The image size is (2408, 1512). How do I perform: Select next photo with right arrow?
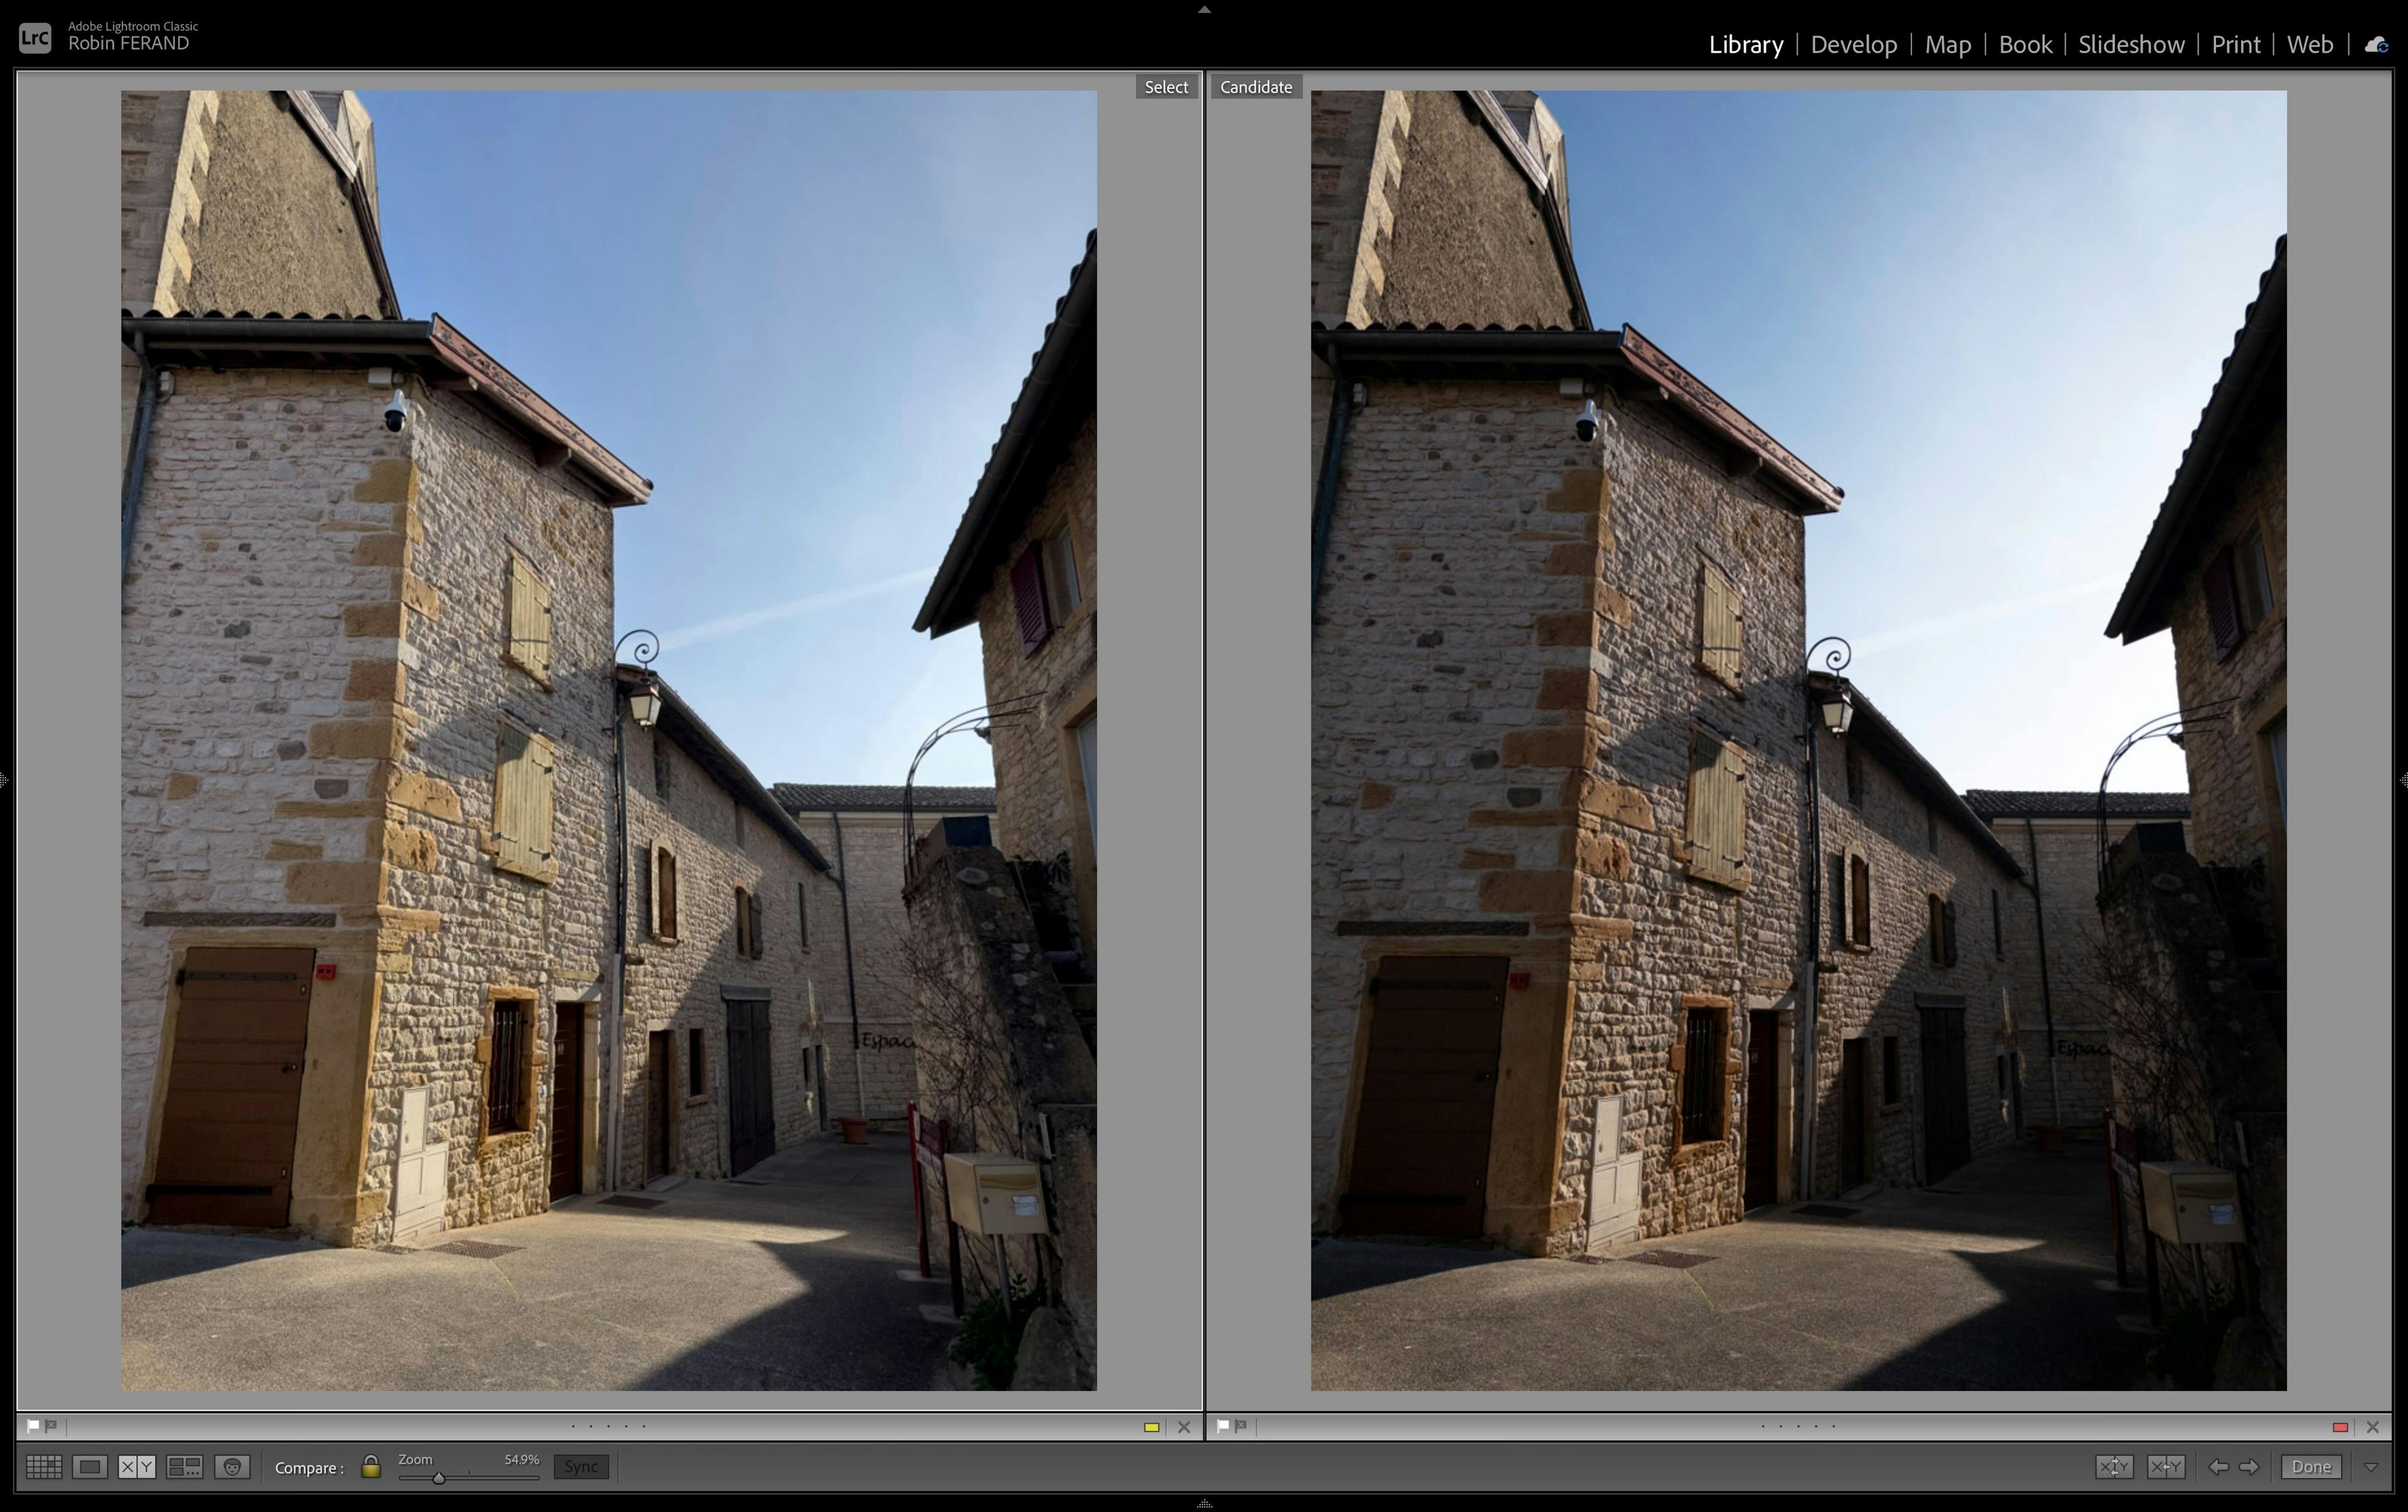pos(2249,1467)
